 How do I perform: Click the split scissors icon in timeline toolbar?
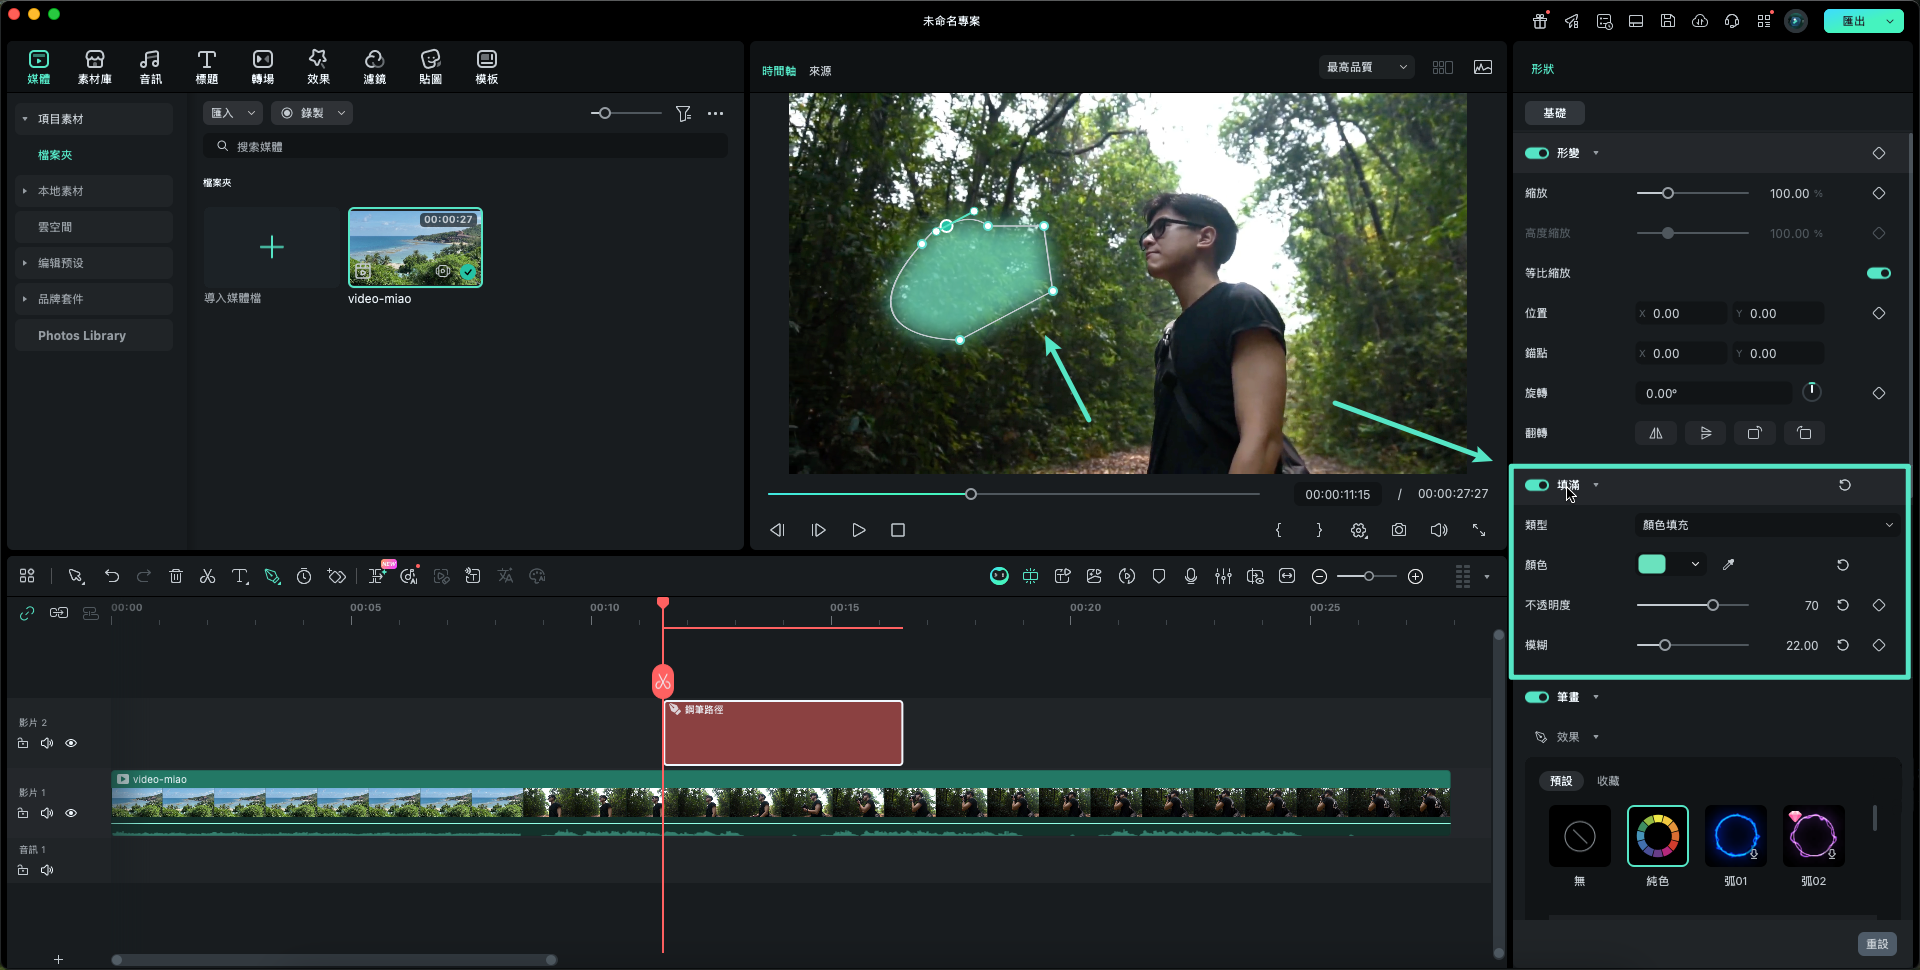[207, 576]
